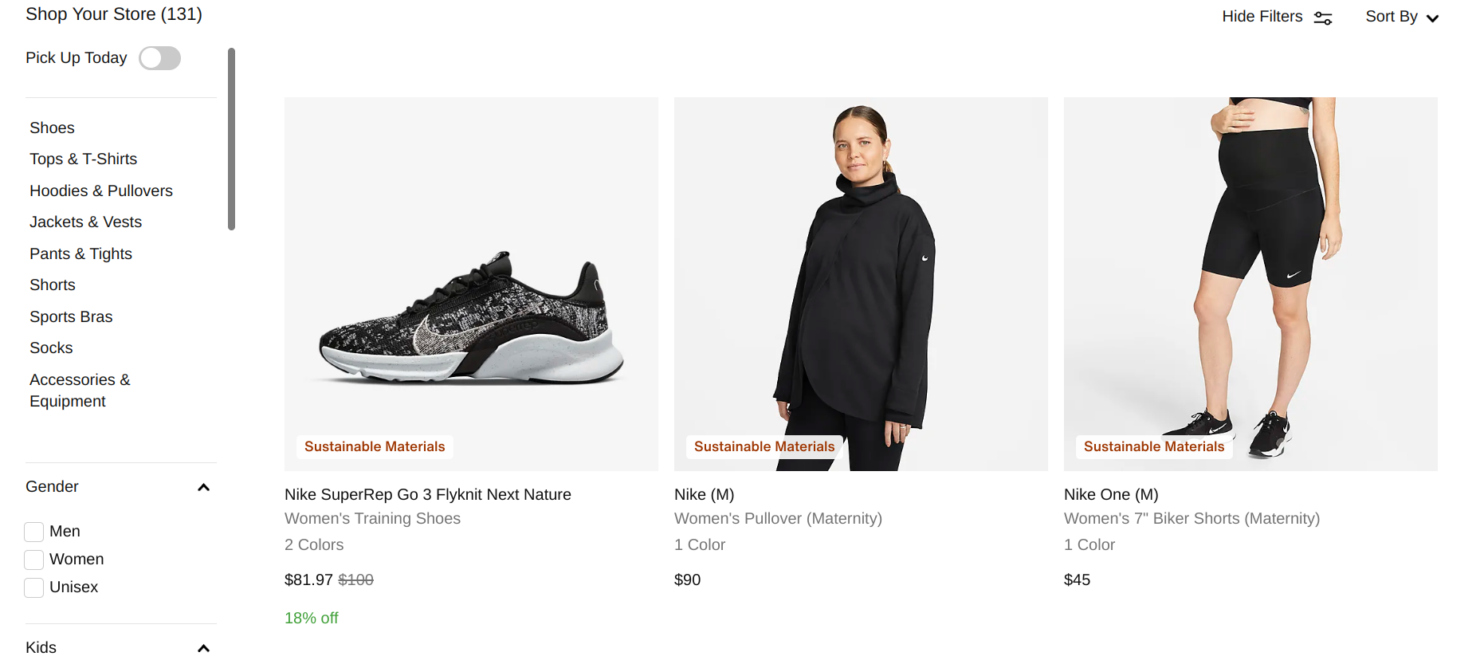This screenshot has width=1484, height=660.
Task: Collapse the Gender filter section
Action: (x=203, y=487)
